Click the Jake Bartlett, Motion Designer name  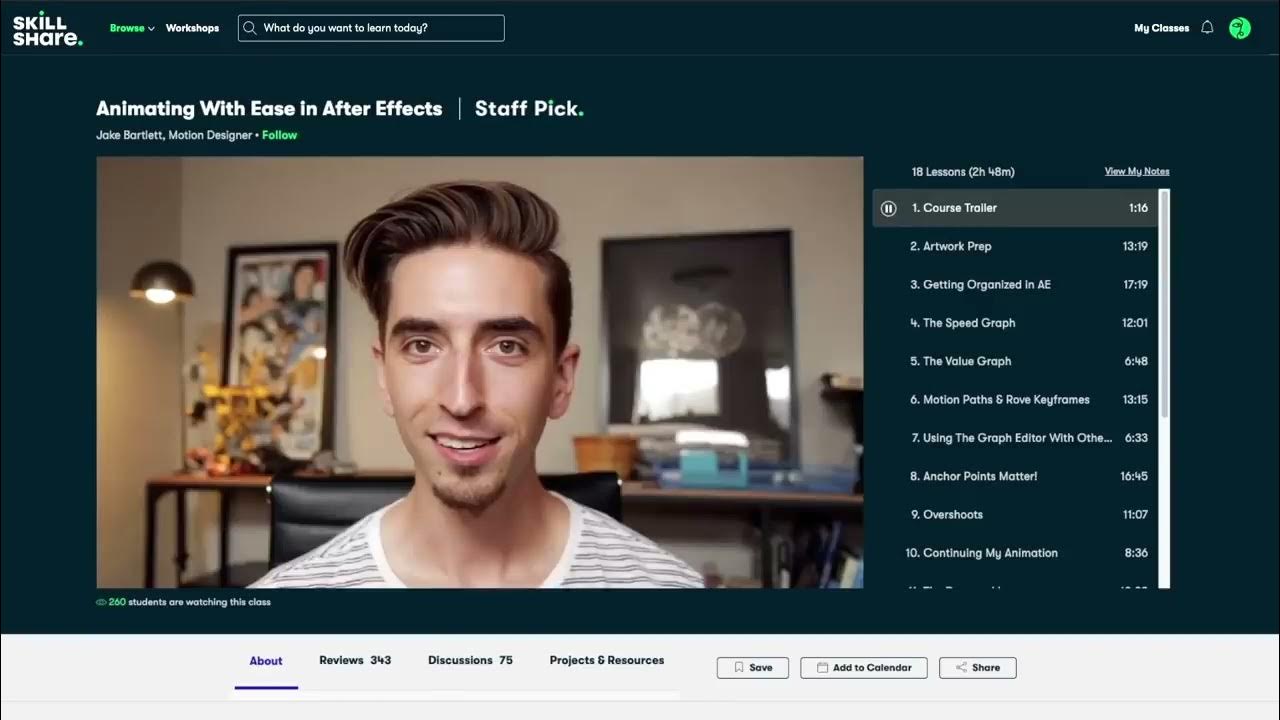[x=174, y=135]
